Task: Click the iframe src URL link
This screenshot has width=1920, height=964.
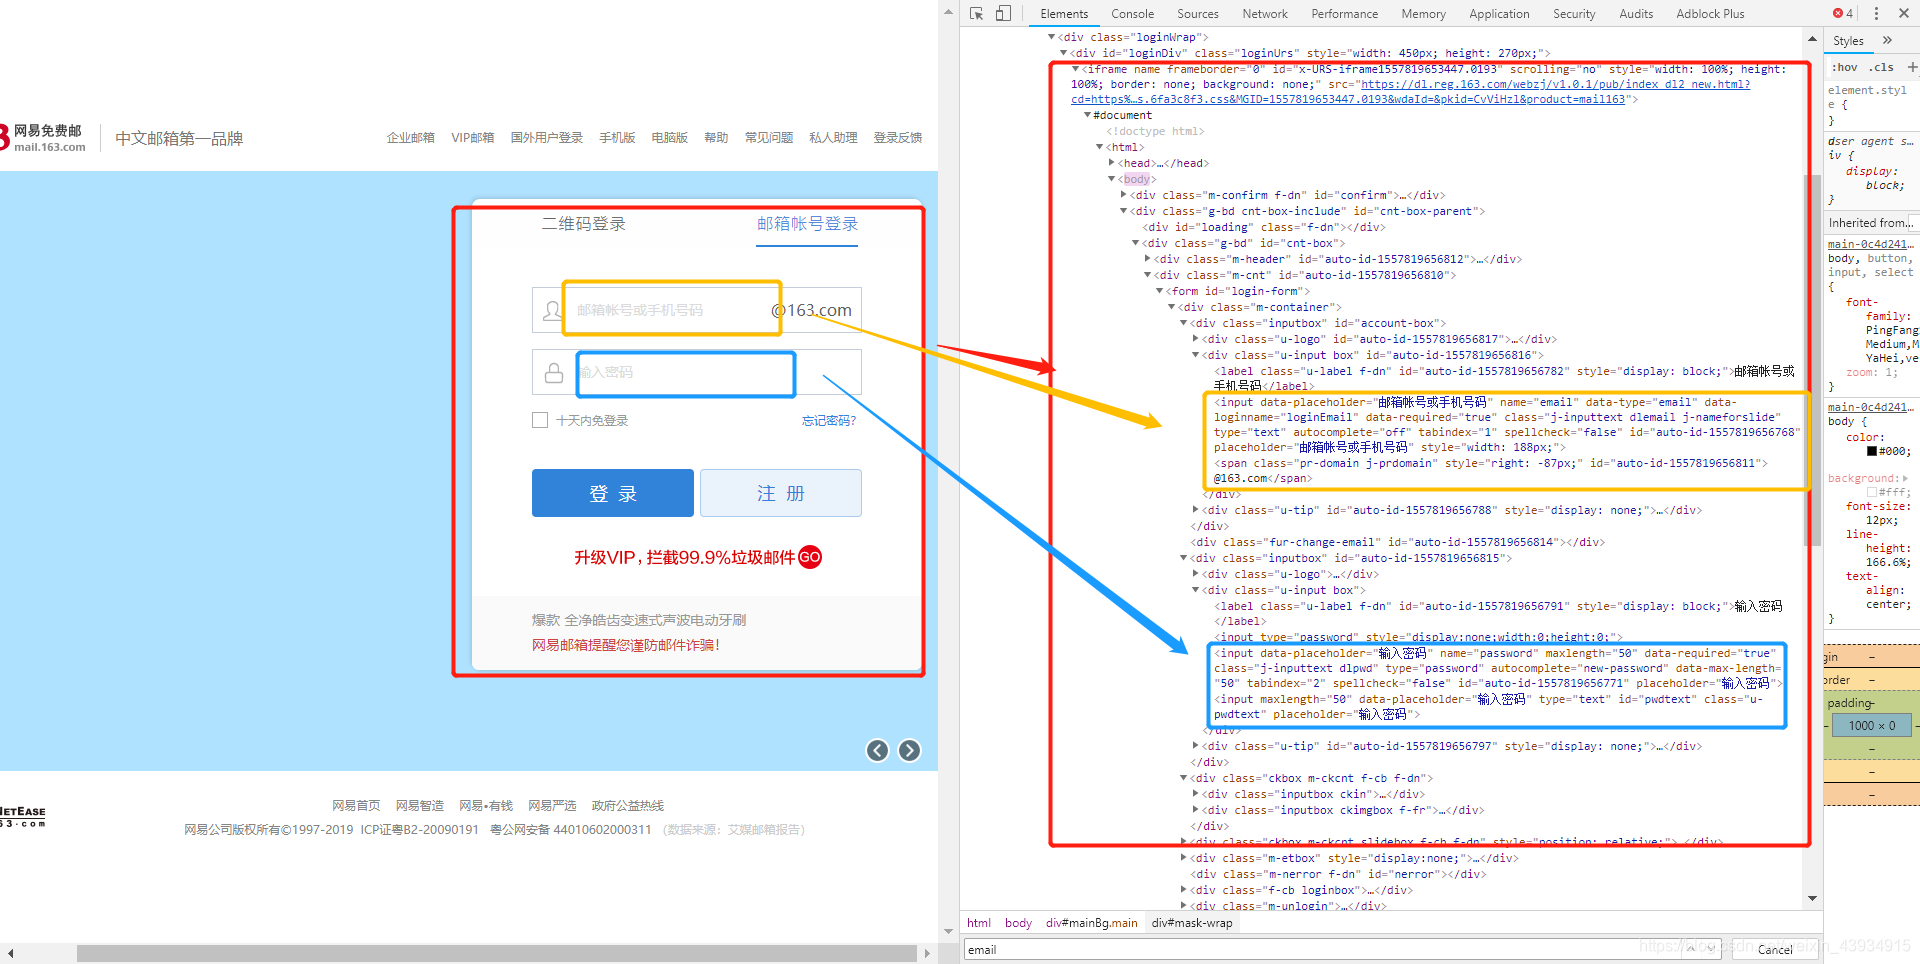Action: (x=1411, y=92)
